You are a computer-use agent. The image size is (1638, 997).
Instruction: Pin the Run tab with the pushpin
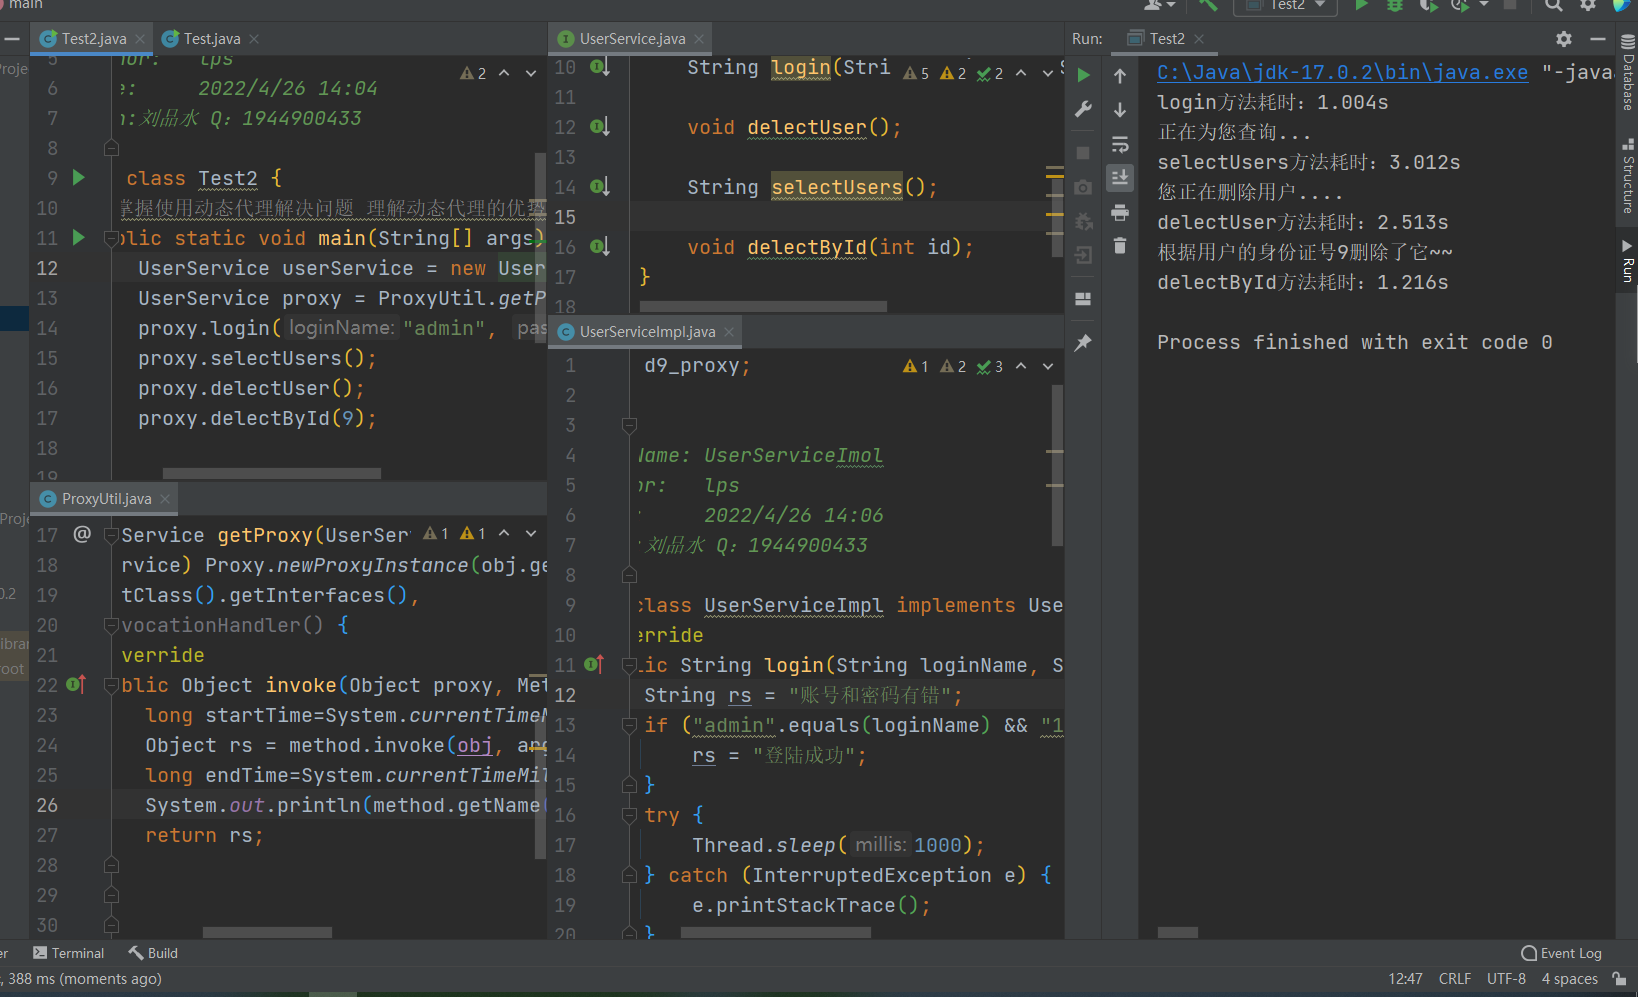click(x=1083, y=343)
